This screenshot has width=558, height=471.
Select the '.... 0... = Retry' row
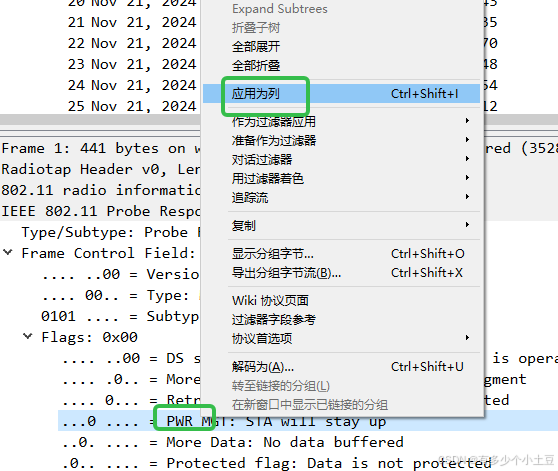[x=130, y=400]
